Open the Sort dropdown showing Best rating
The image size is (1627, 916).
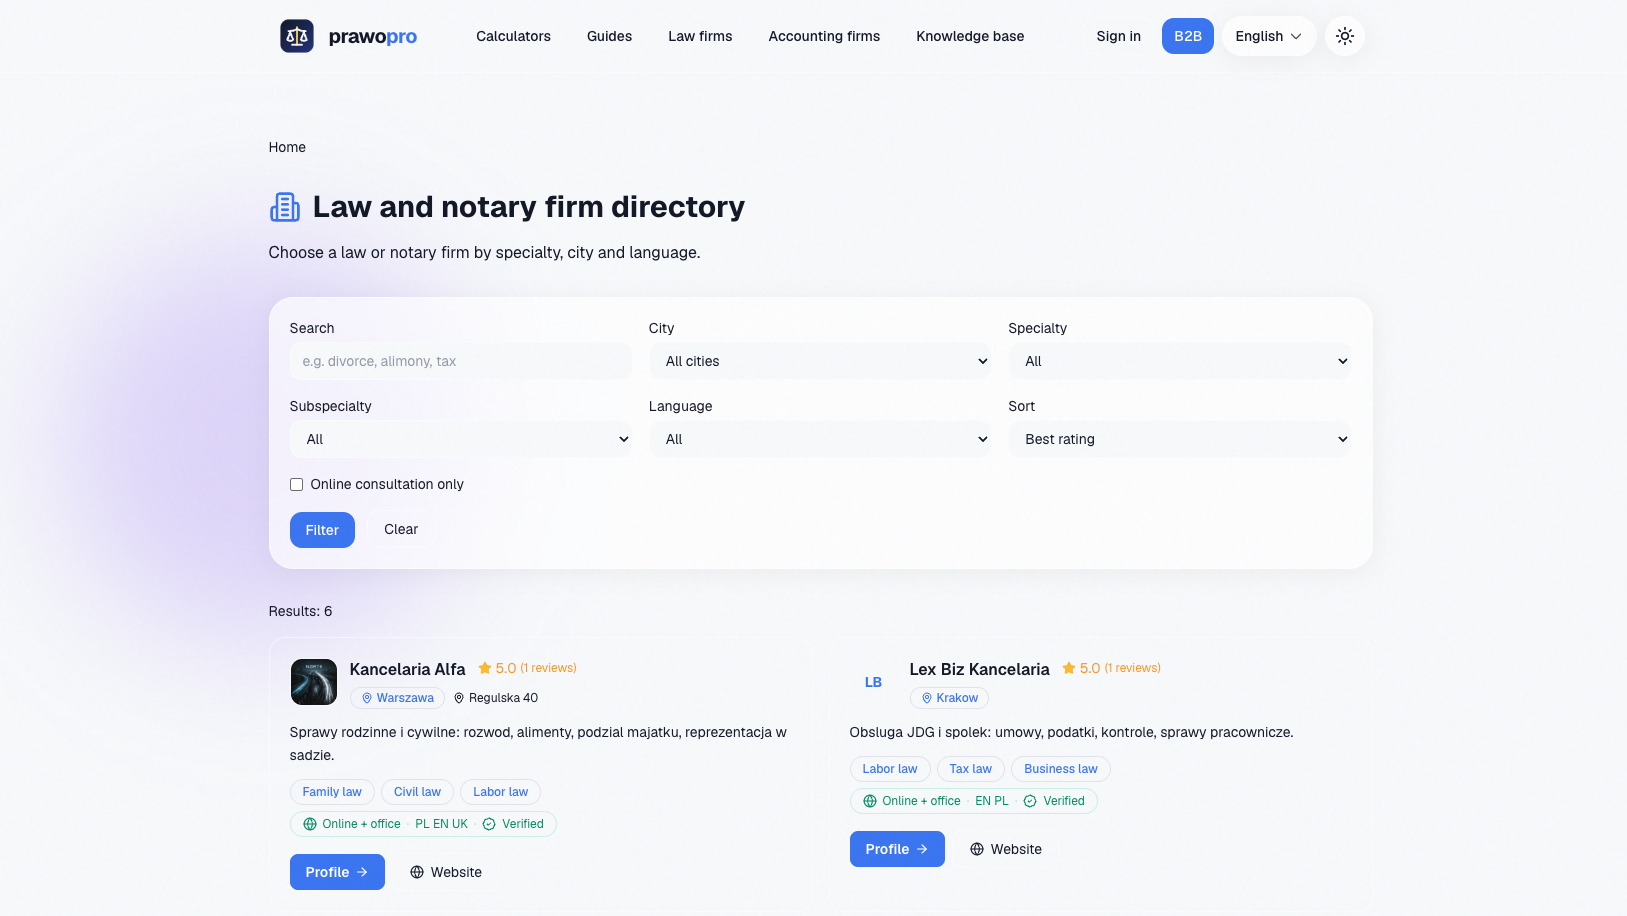coord(1180,439)
